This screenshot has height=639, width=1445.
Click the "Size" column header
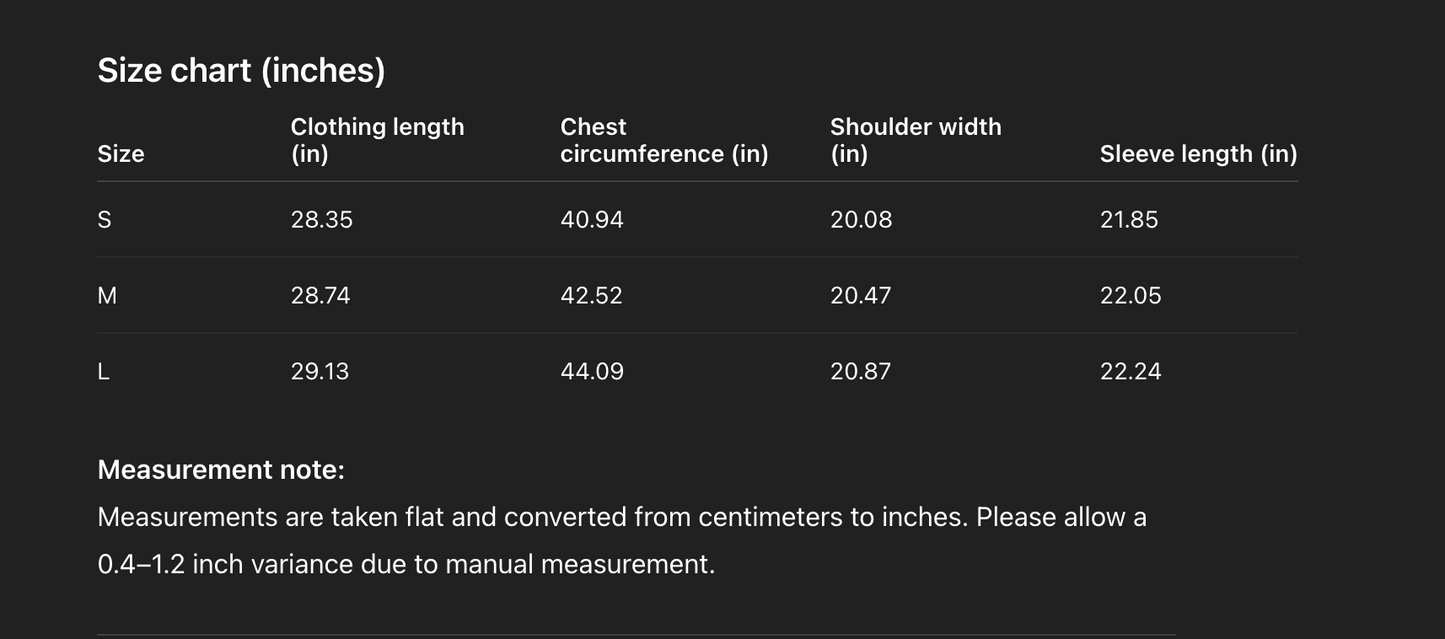click(x=121, y=154)
